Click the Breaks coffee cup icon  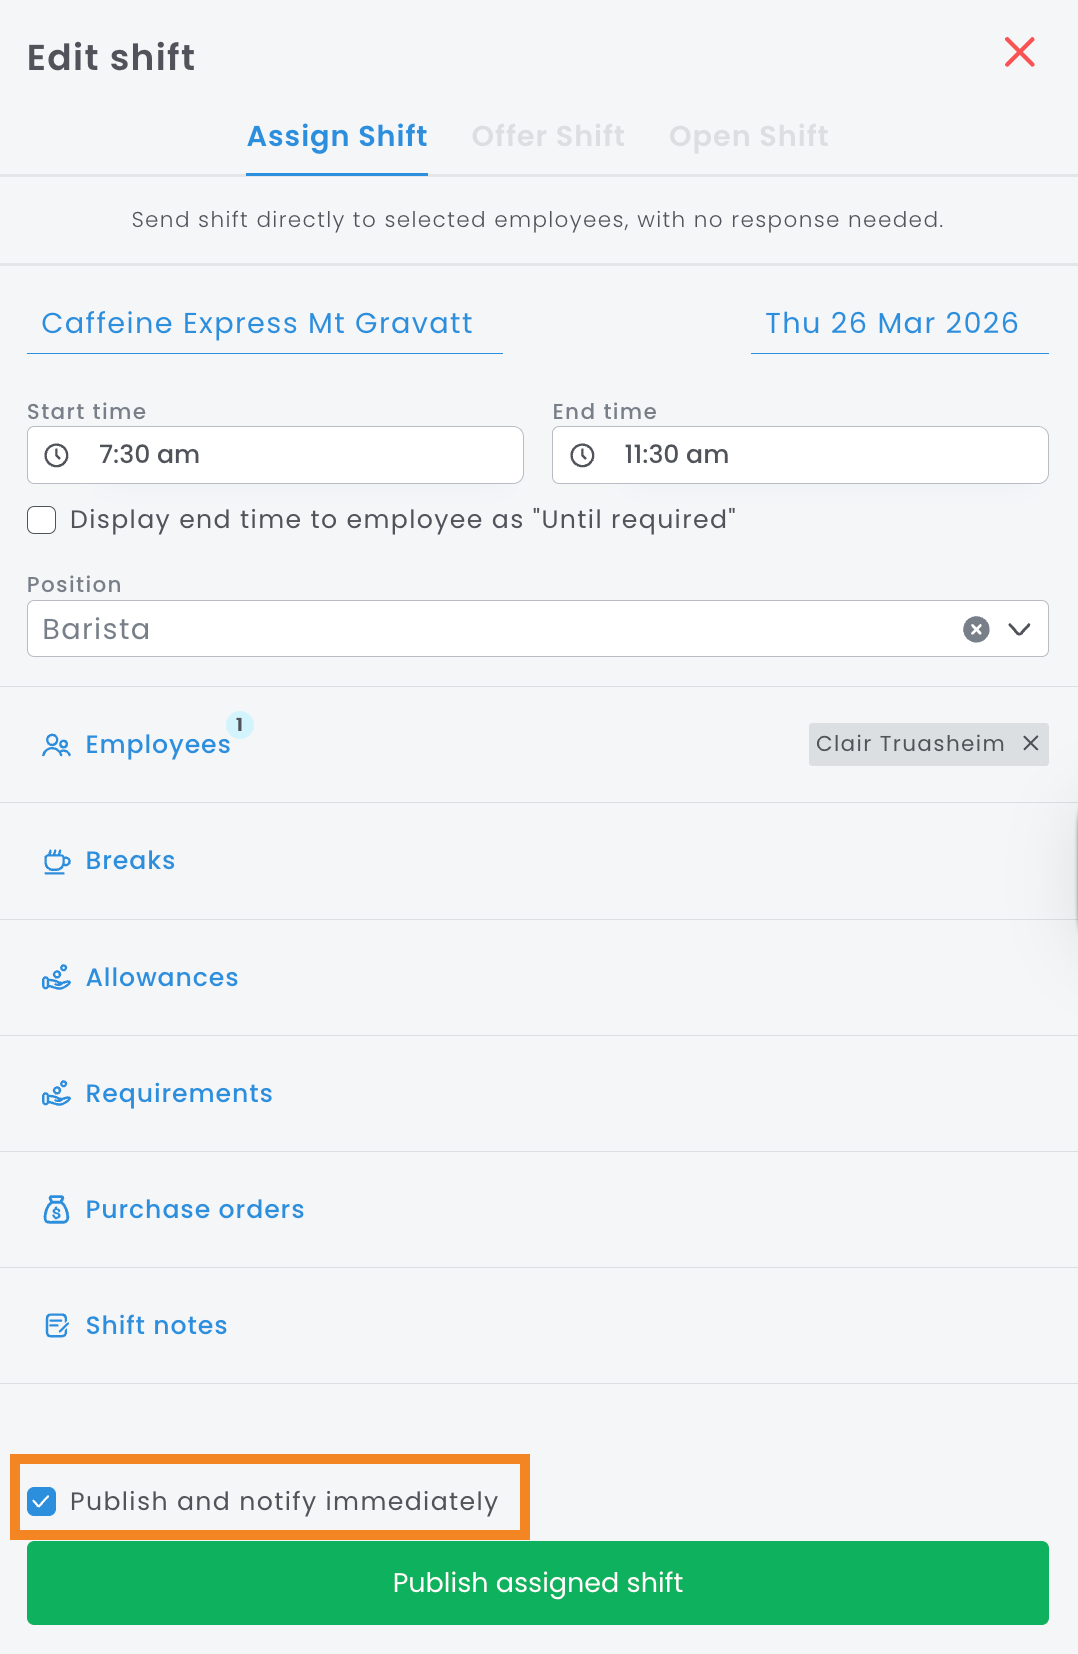click(x=56, y=861)
